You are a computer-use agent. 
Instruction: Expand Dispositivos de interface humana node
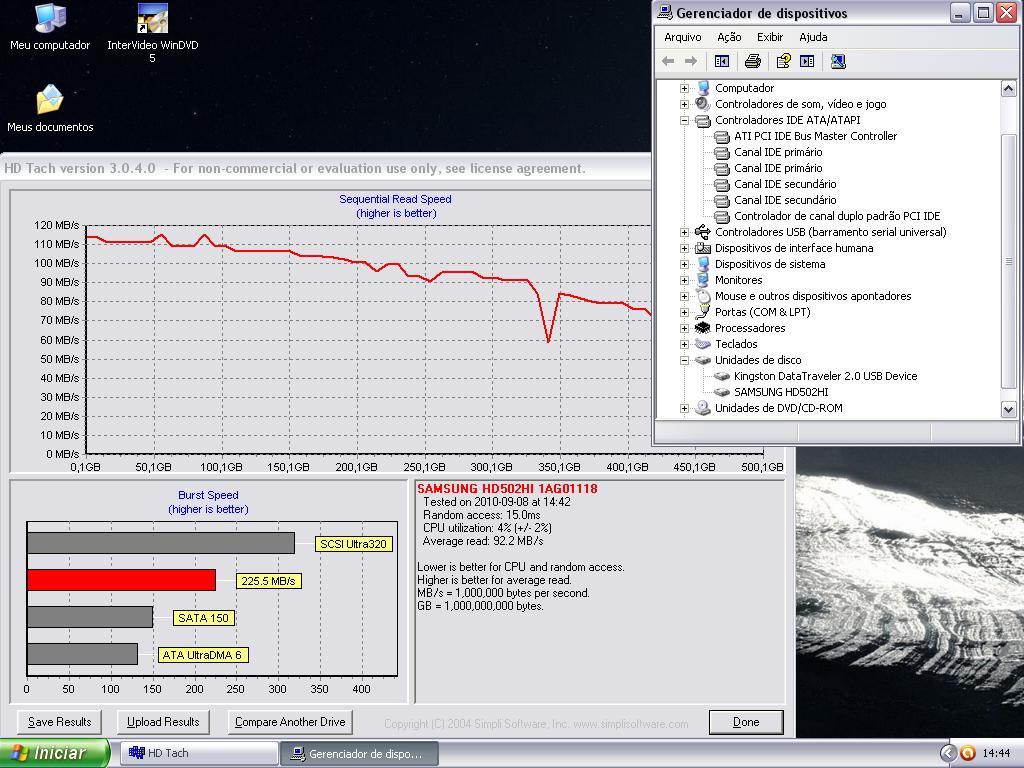click(684, 248)
